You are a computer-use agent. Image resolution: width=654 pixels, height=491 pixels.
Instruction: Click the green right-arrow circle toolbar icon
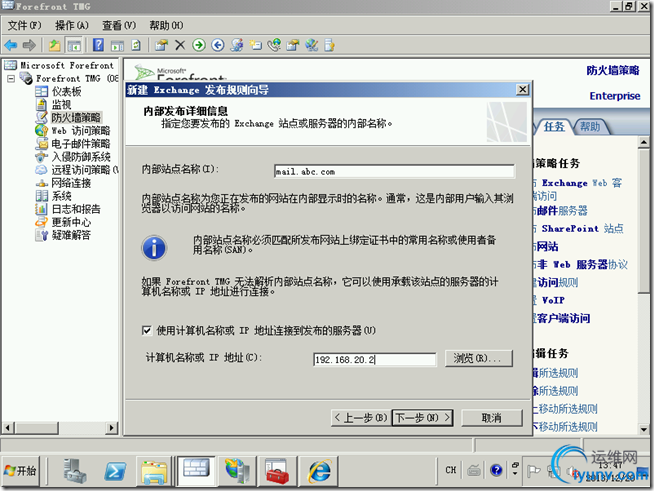[x=199, y=45]
